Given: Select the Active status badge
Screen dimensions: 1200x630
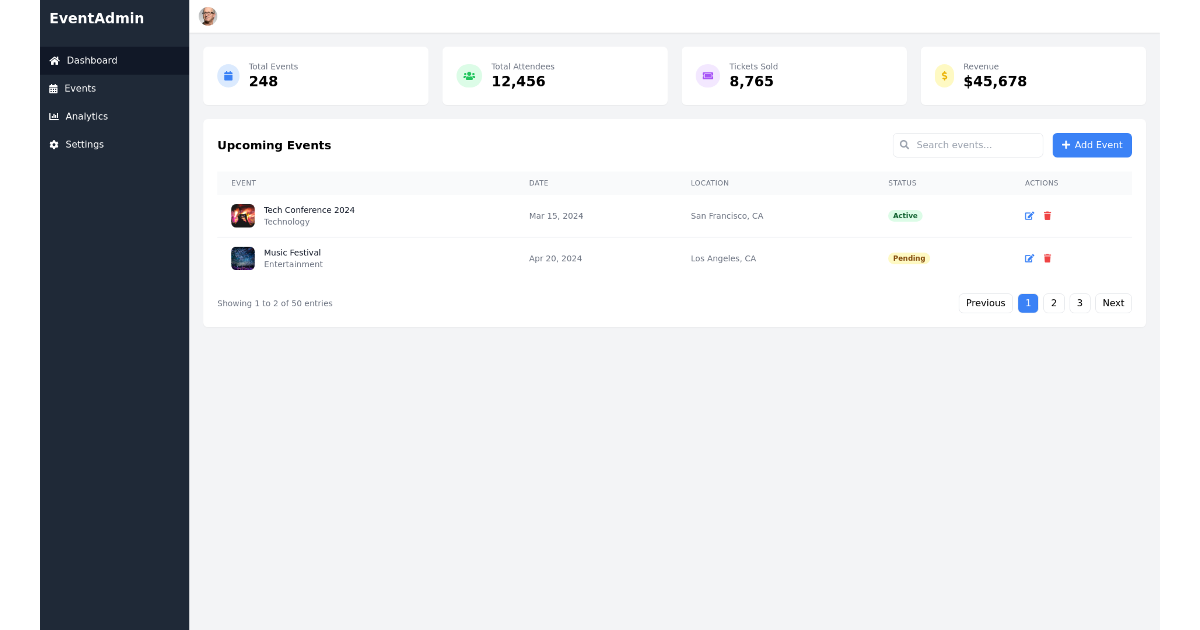Looking at the screenshot, I should click(905, 215).
